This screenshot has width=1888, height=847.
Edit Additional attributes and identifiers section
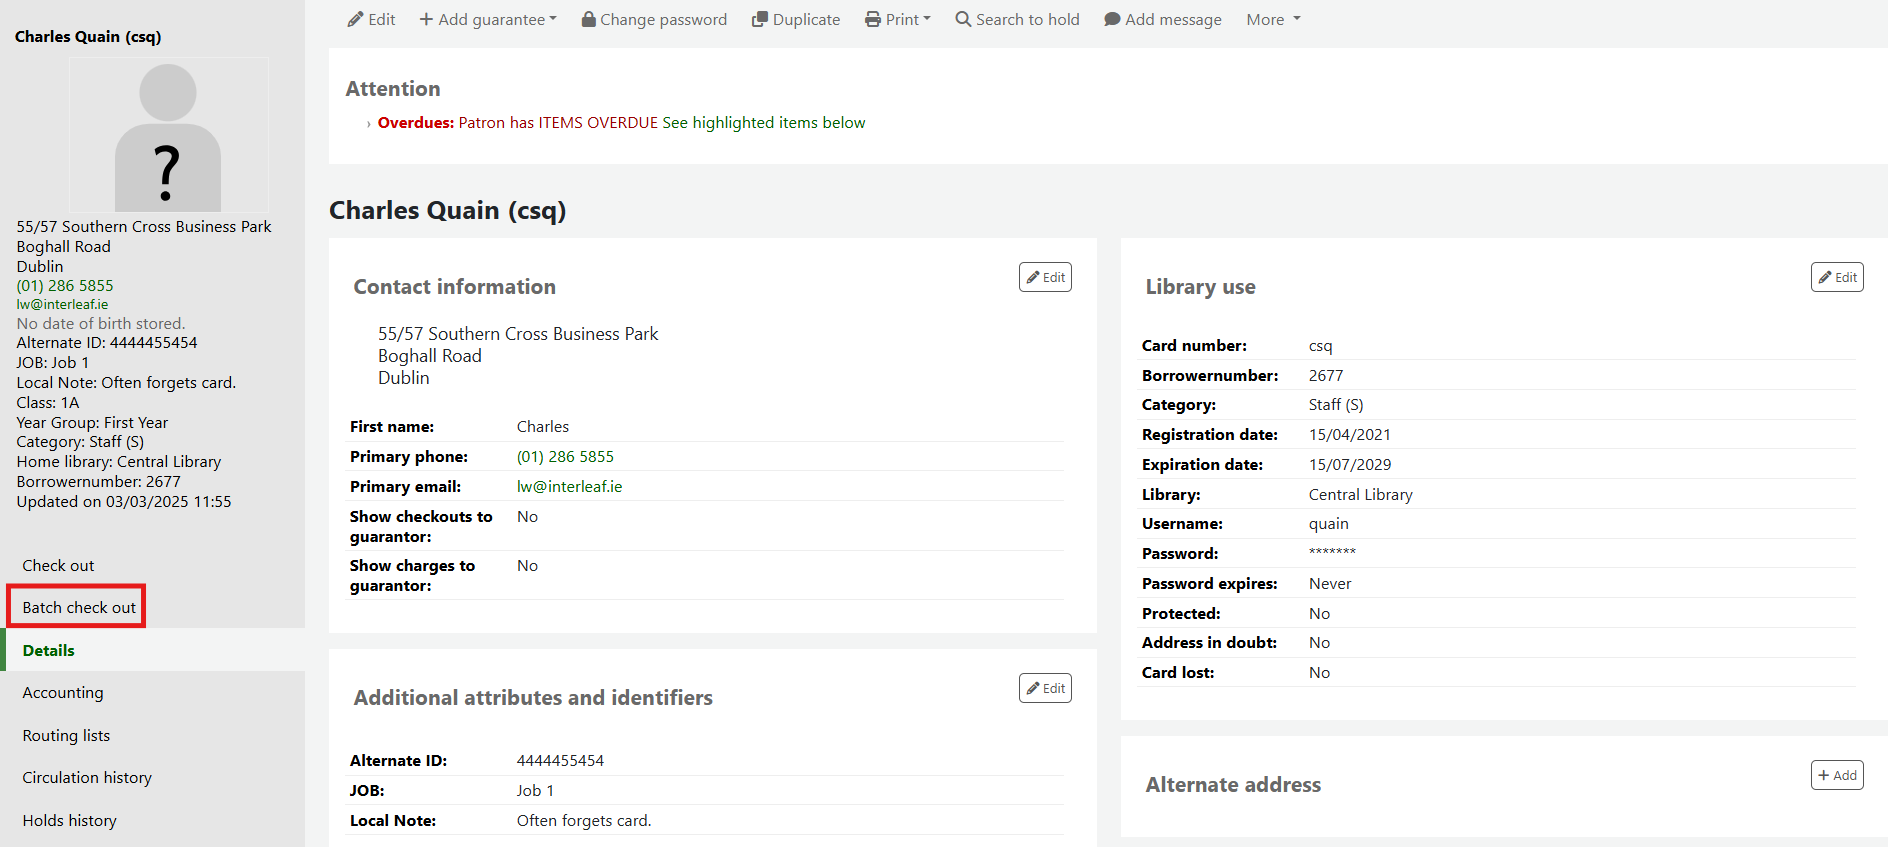pos(1045,688)
